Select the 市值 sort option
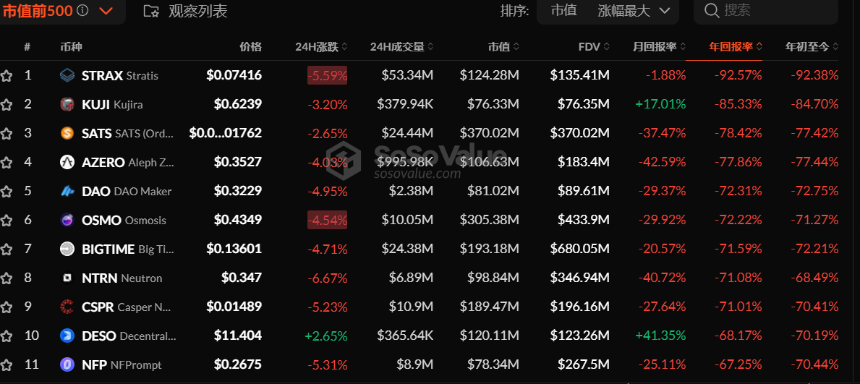The height and width of the screenshot is (384, 860). point(563,10)
